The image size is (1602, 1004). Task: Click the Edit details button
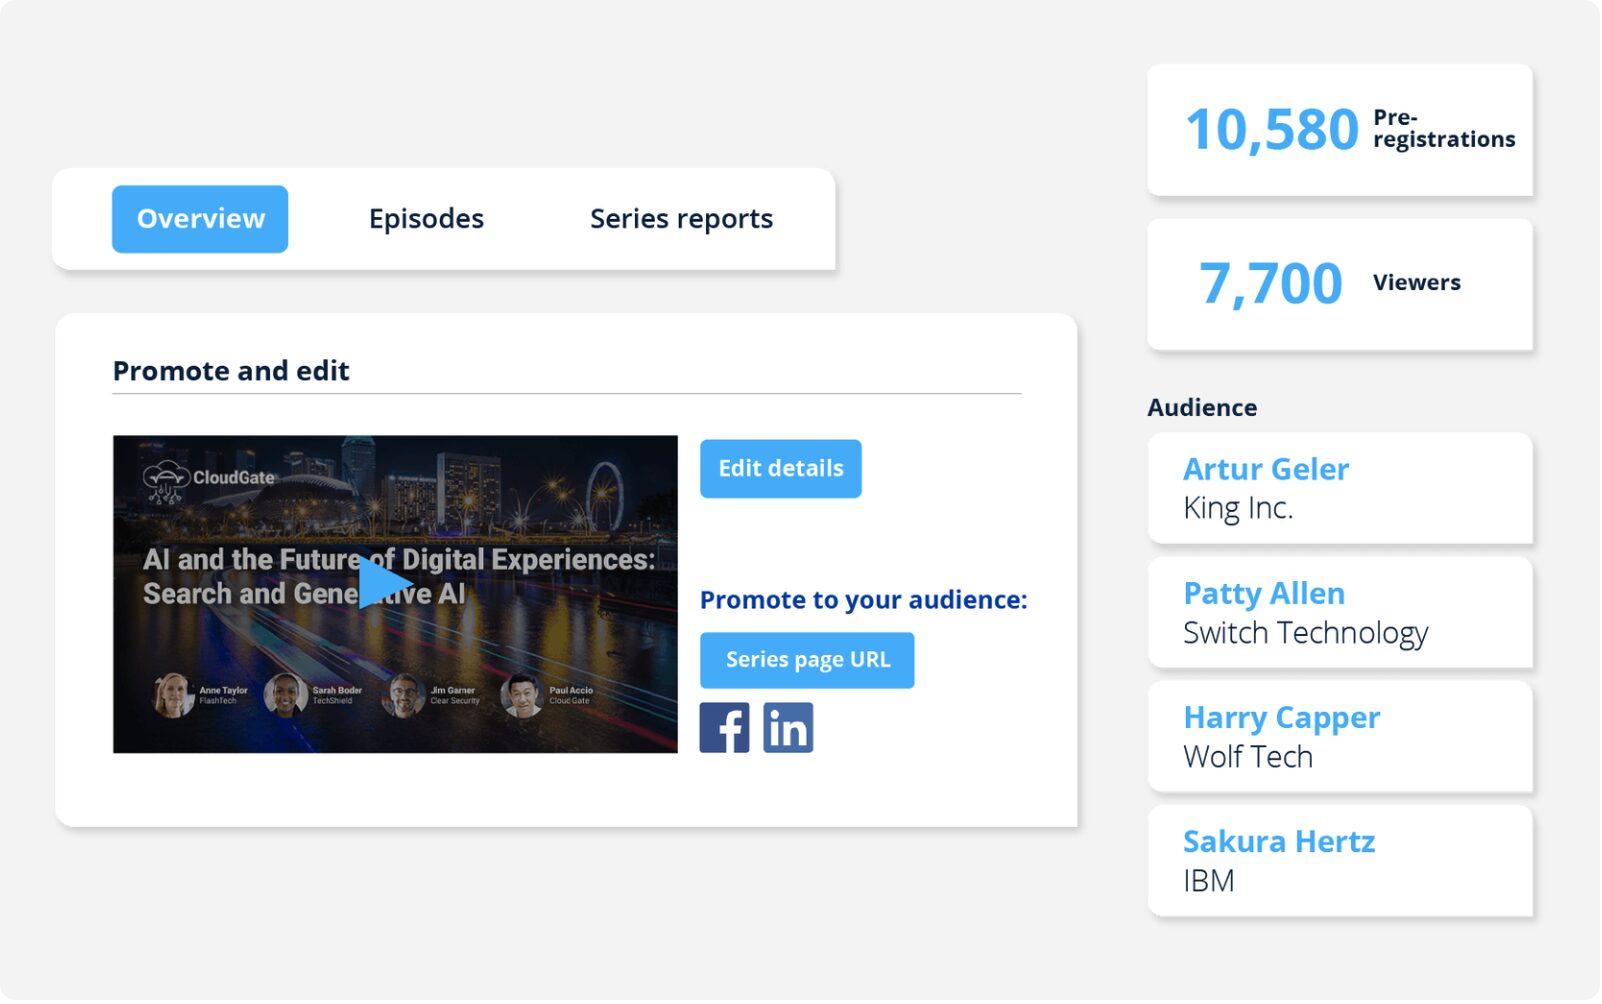782,469
